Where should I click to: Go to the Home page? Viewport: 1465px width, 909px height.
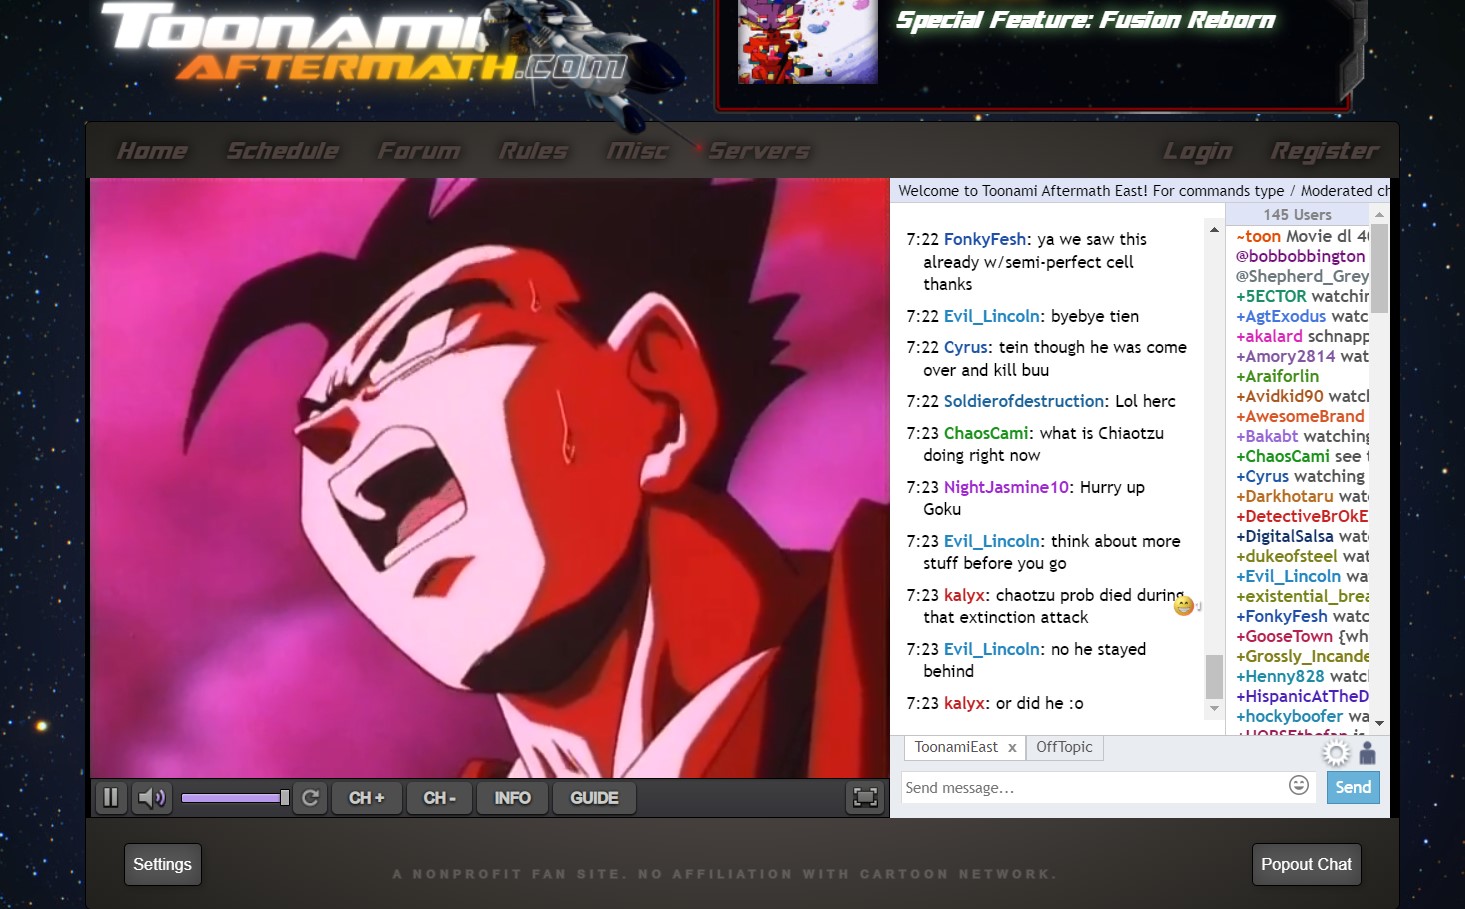pos(152,151)
